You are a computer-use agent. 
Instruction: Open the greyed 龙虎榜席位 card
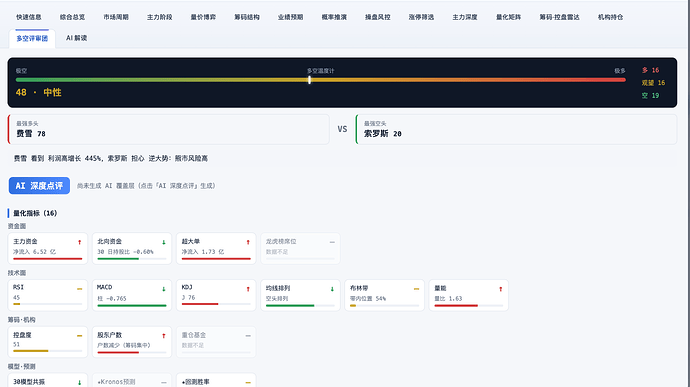click(x=300, y=248)
